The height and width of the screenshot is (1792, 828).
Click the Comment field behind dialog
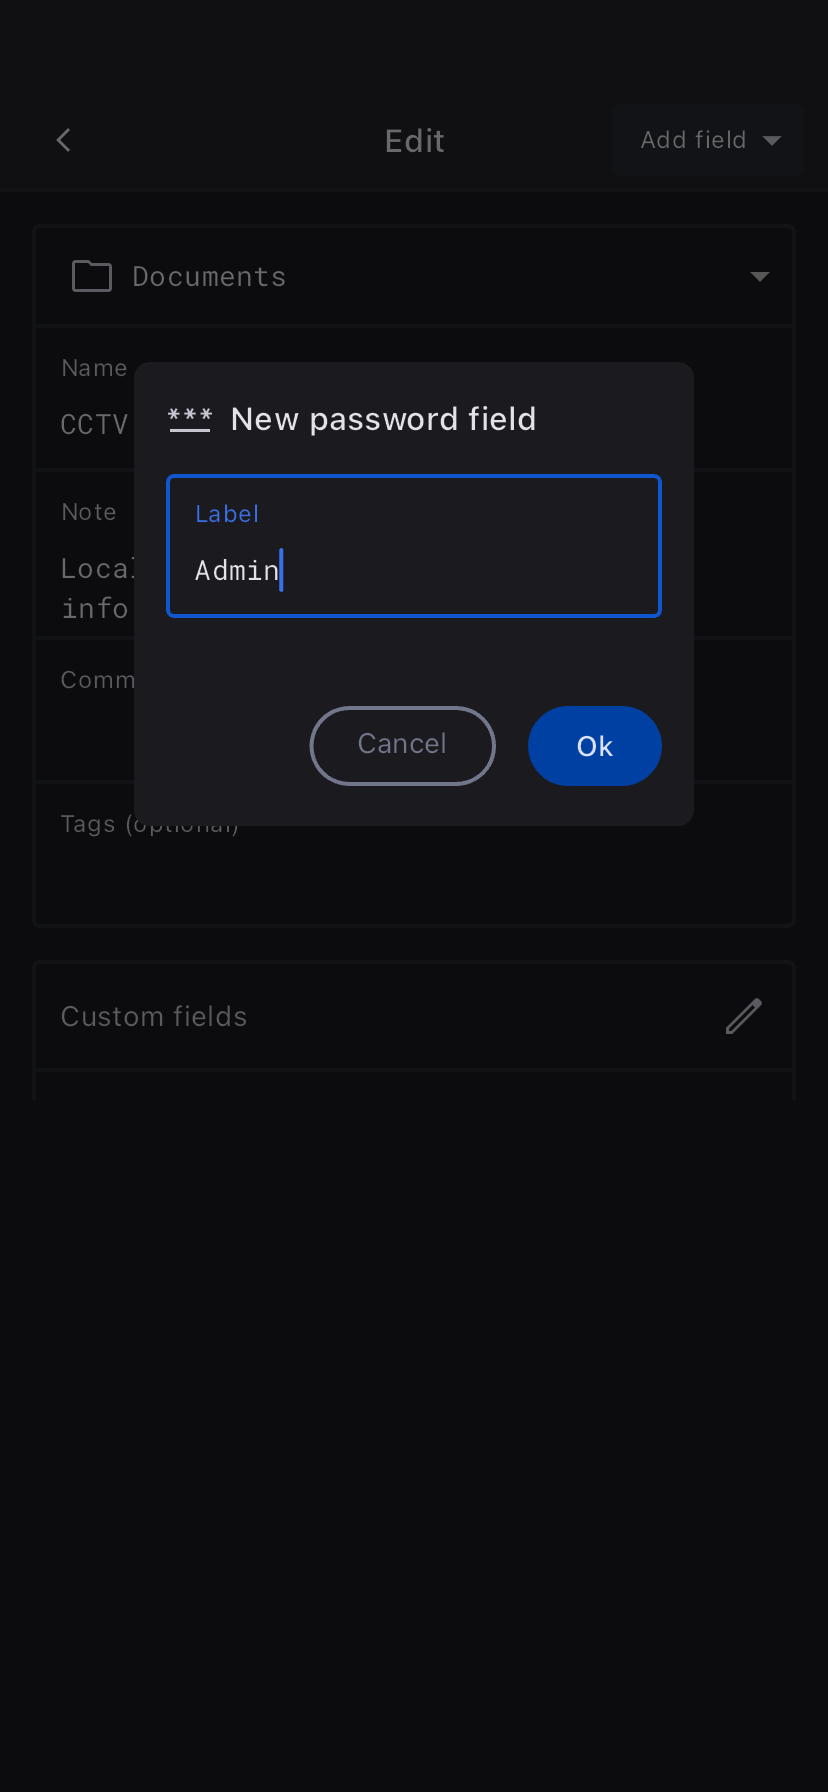(x=96, y=680)
